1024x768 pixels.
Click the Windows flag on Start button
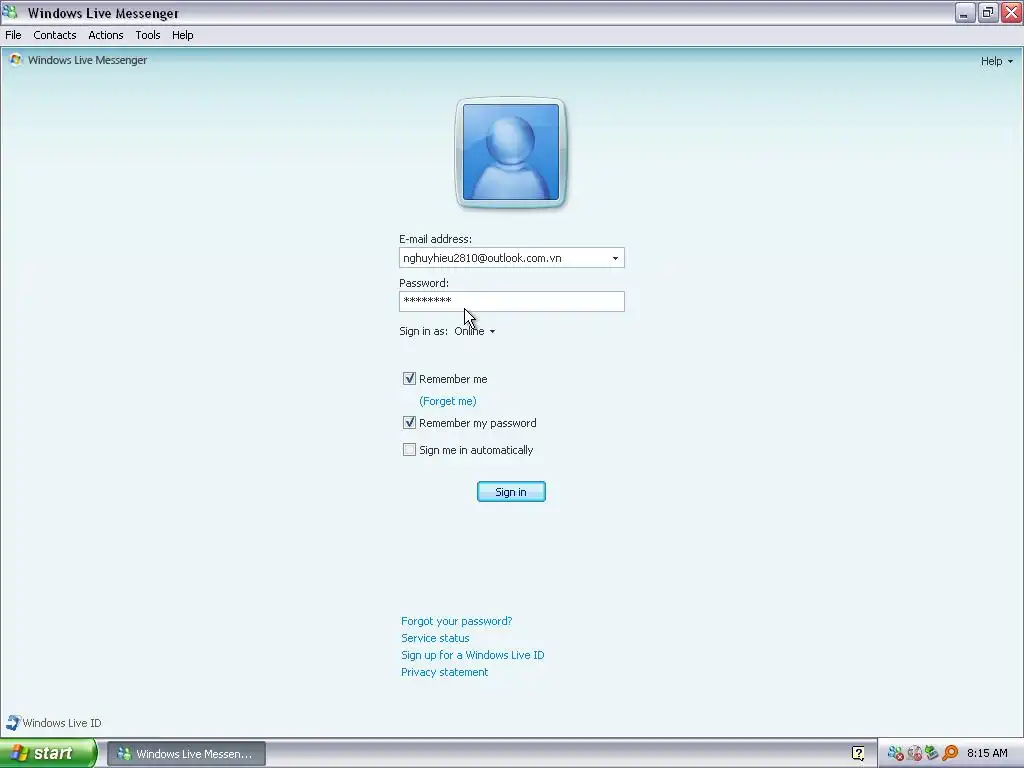point(19,754)
